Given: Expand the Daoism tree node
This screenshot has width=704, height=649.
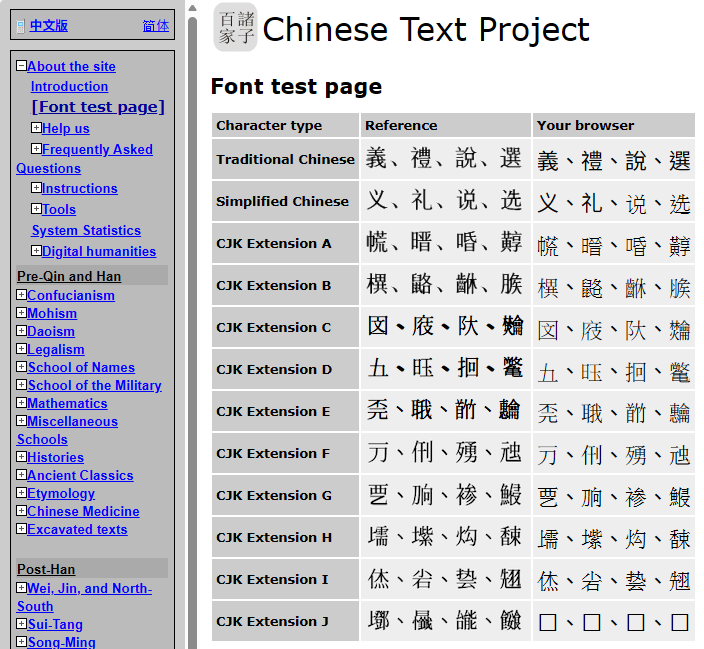Looking at the screenshot, I should pos(21,331).
